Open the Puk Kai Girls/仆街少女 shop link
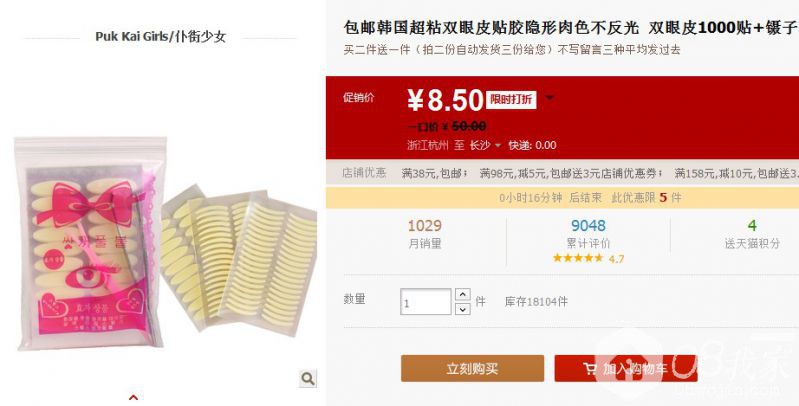 click(161, 37)
